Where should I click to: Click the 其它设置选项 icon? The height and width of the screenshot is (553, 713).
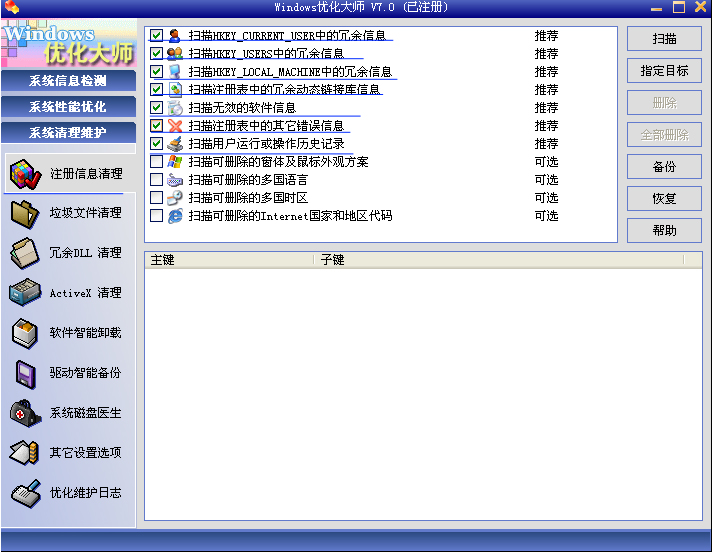[x=25, y=453]
